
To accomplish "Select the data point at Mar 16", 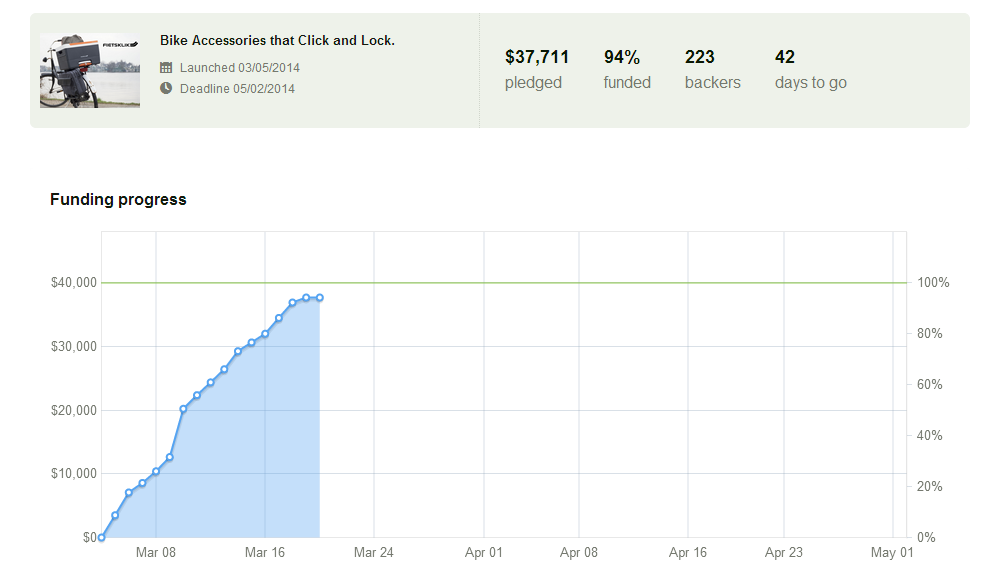I will click(x=265, y=334).
